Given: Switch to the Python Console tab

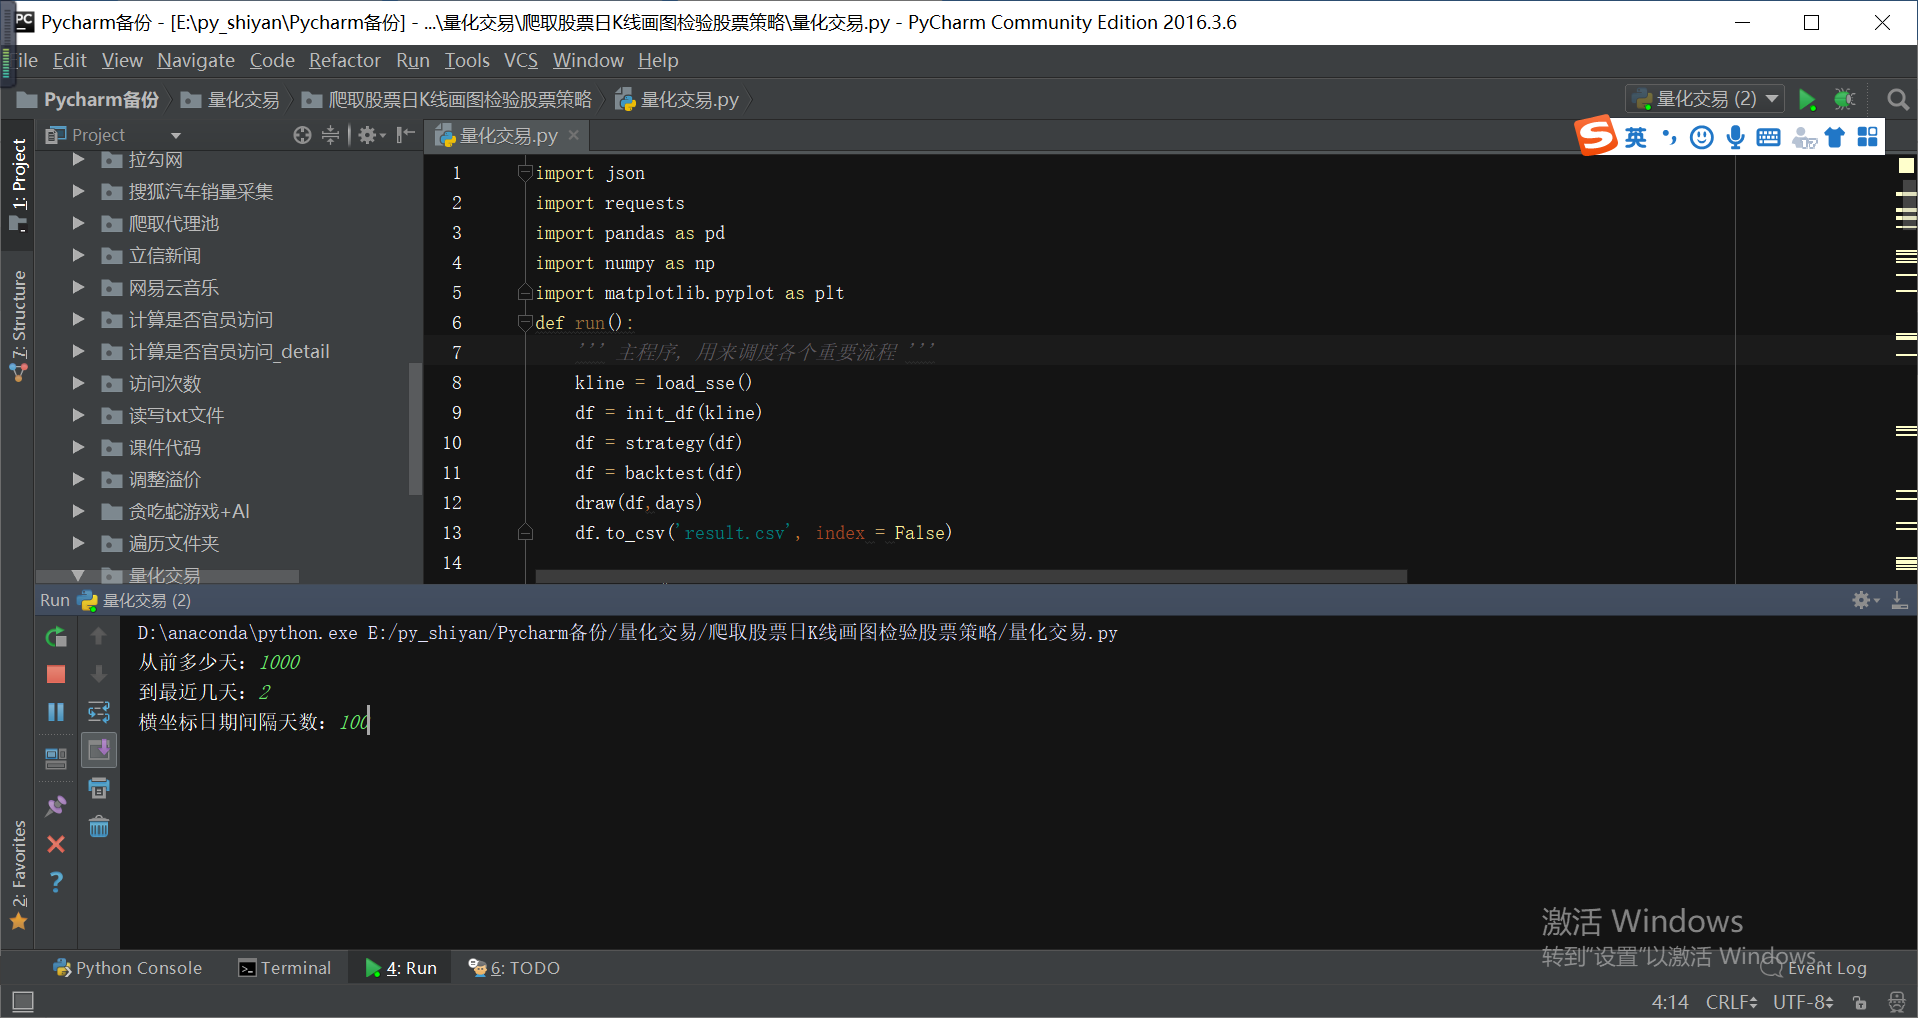Looking at the screenshot, I should pos(127,968).
